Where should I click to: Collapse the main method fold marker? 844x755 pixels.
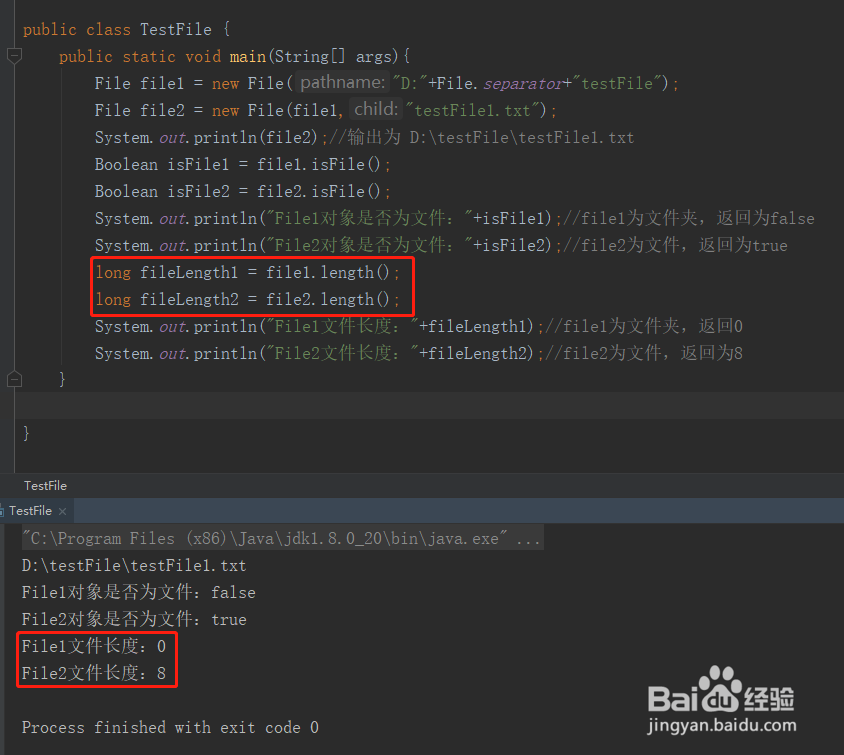[x=15, y=55]
